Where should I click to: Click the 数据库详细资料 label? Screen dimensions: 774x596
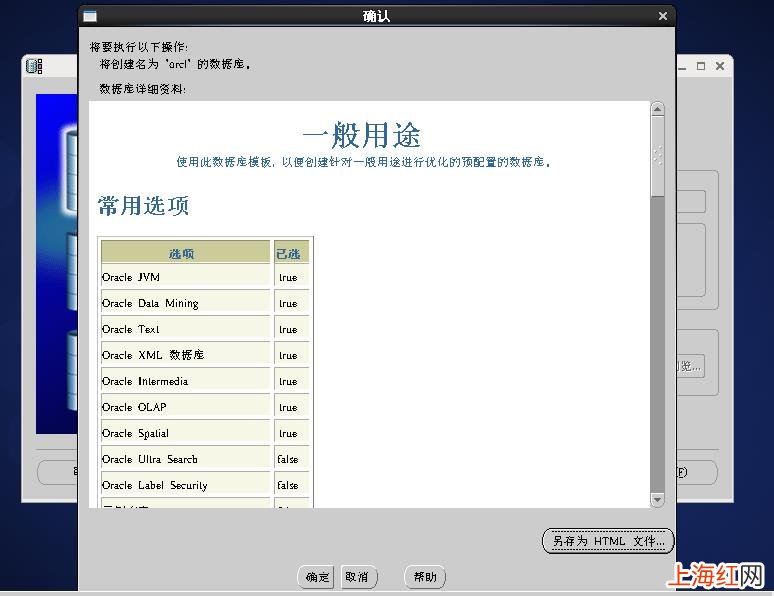pos(142,89)
